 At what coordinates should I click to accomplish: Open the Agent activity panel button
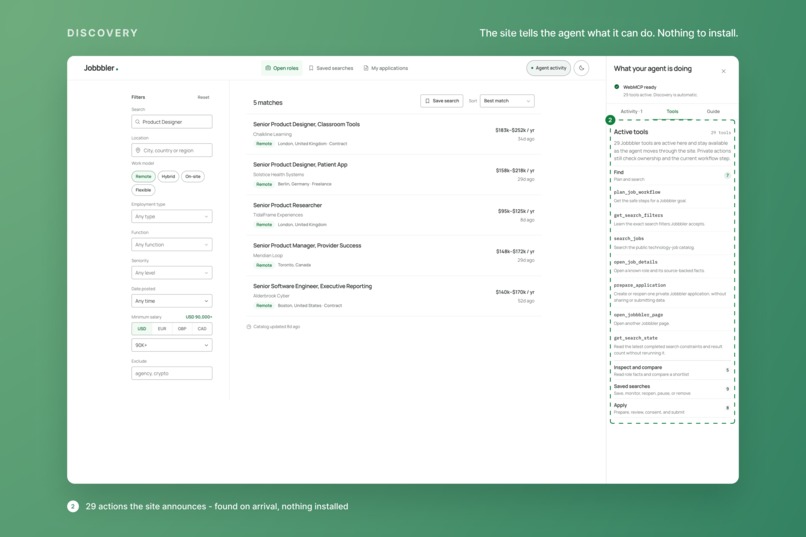pos(548,68)
